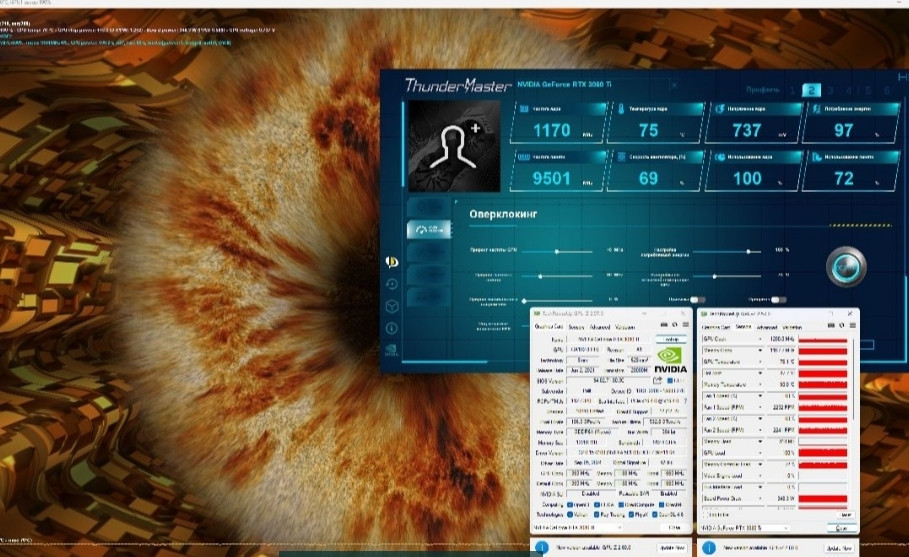The height and width of the screenshot is (557, 909).
Task: Click the thermometer icon on core temperature tile
Action: 621,108
